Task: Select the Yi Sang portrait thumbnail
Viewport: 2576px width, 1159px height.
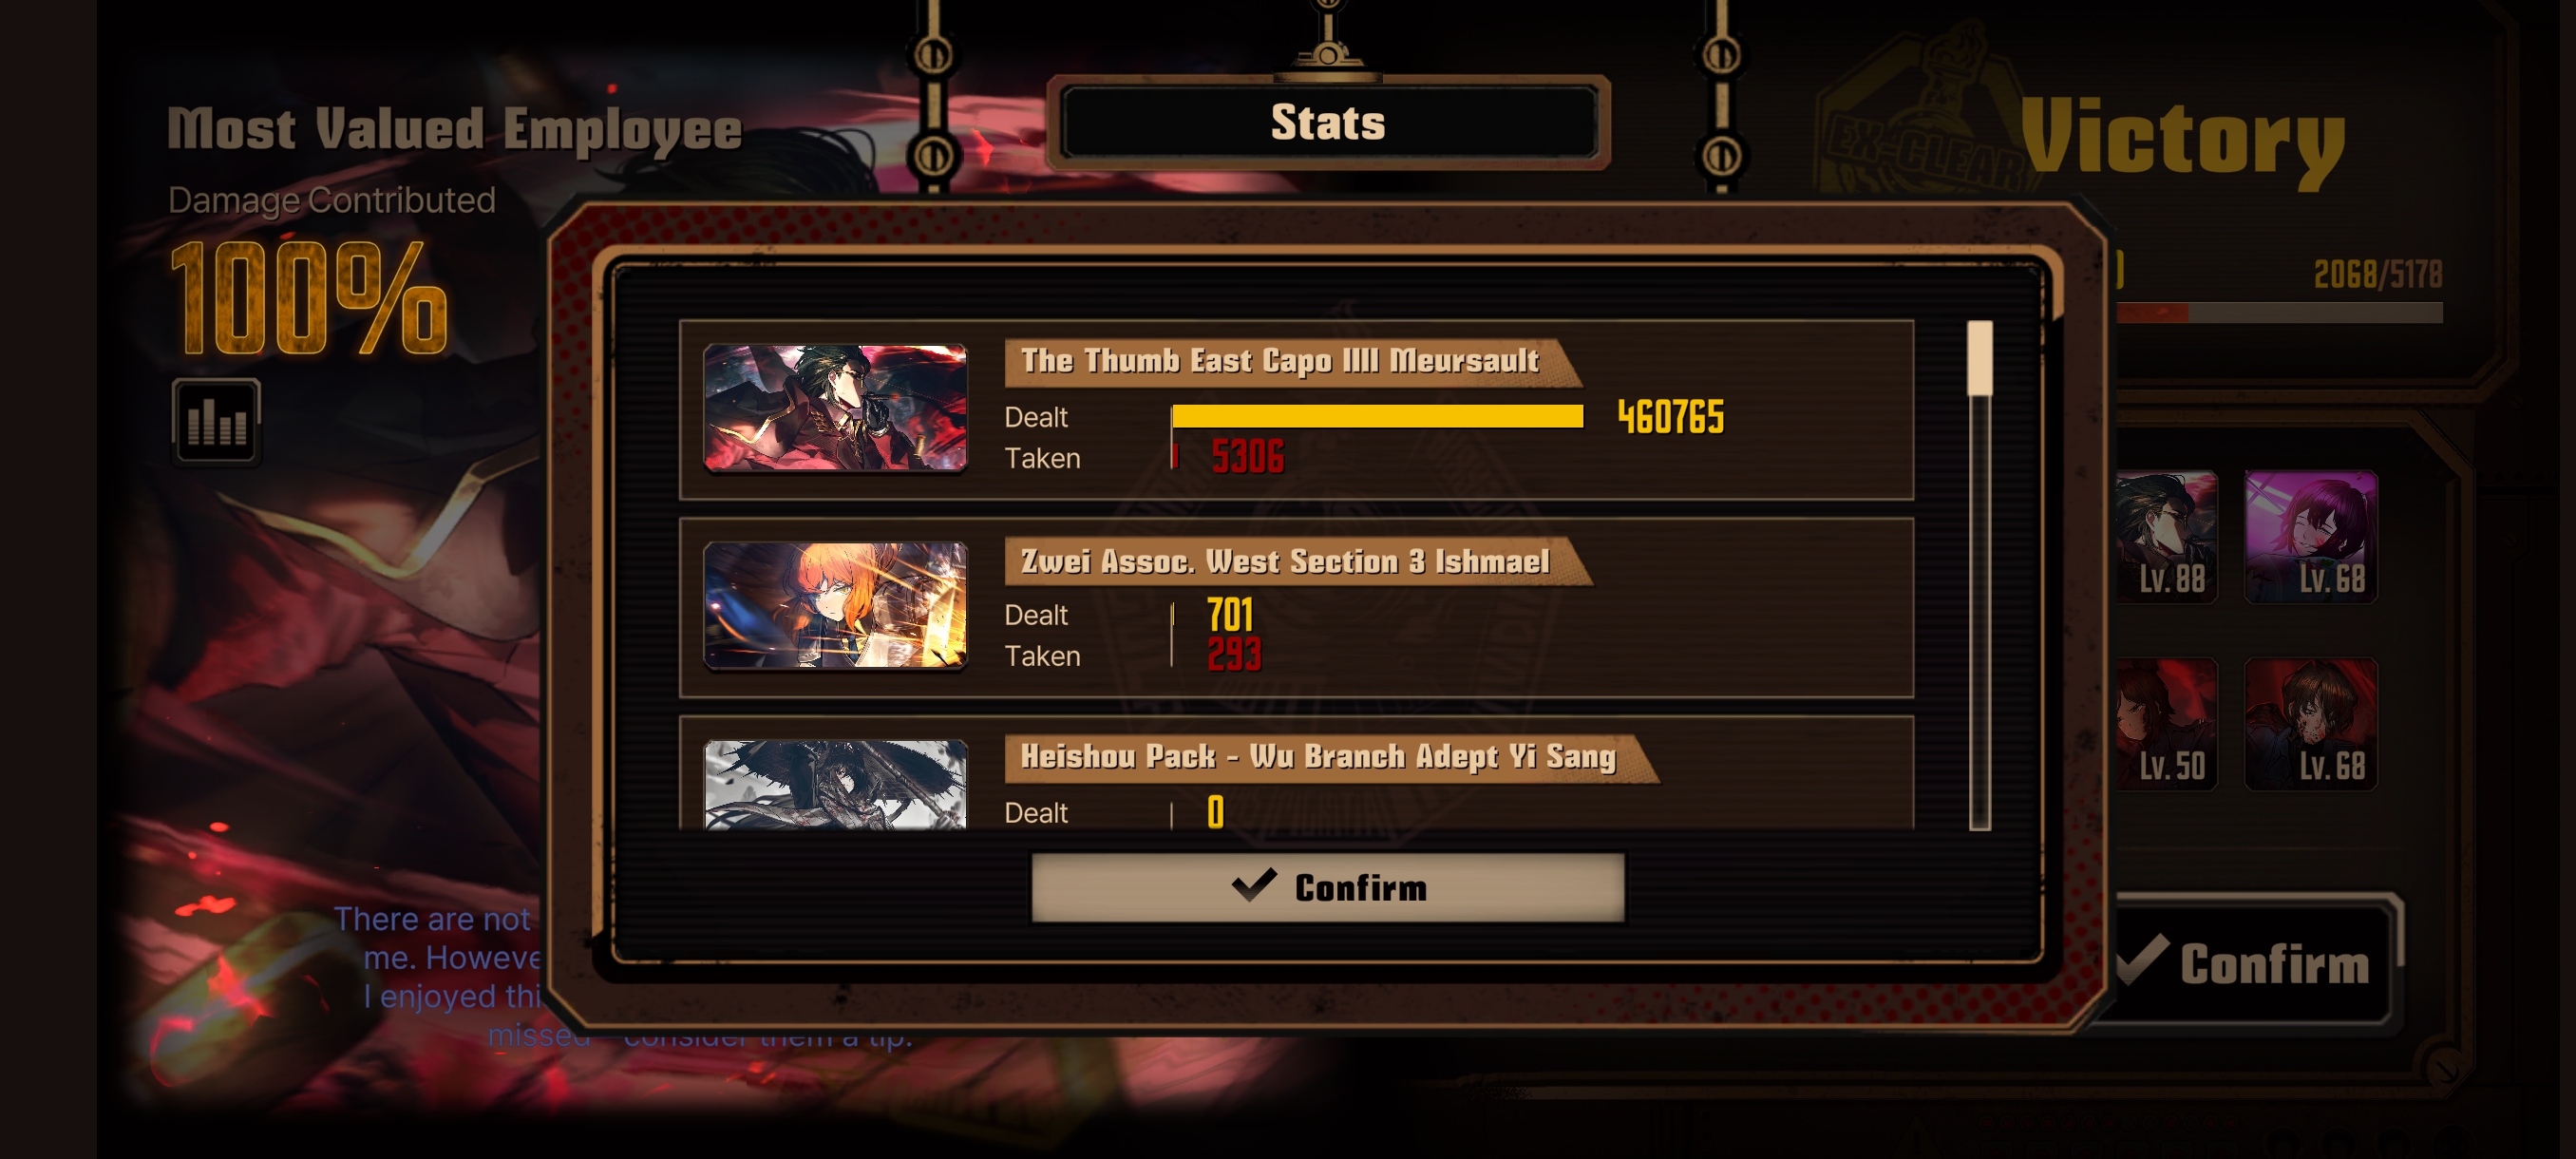Action: (835, 784)
